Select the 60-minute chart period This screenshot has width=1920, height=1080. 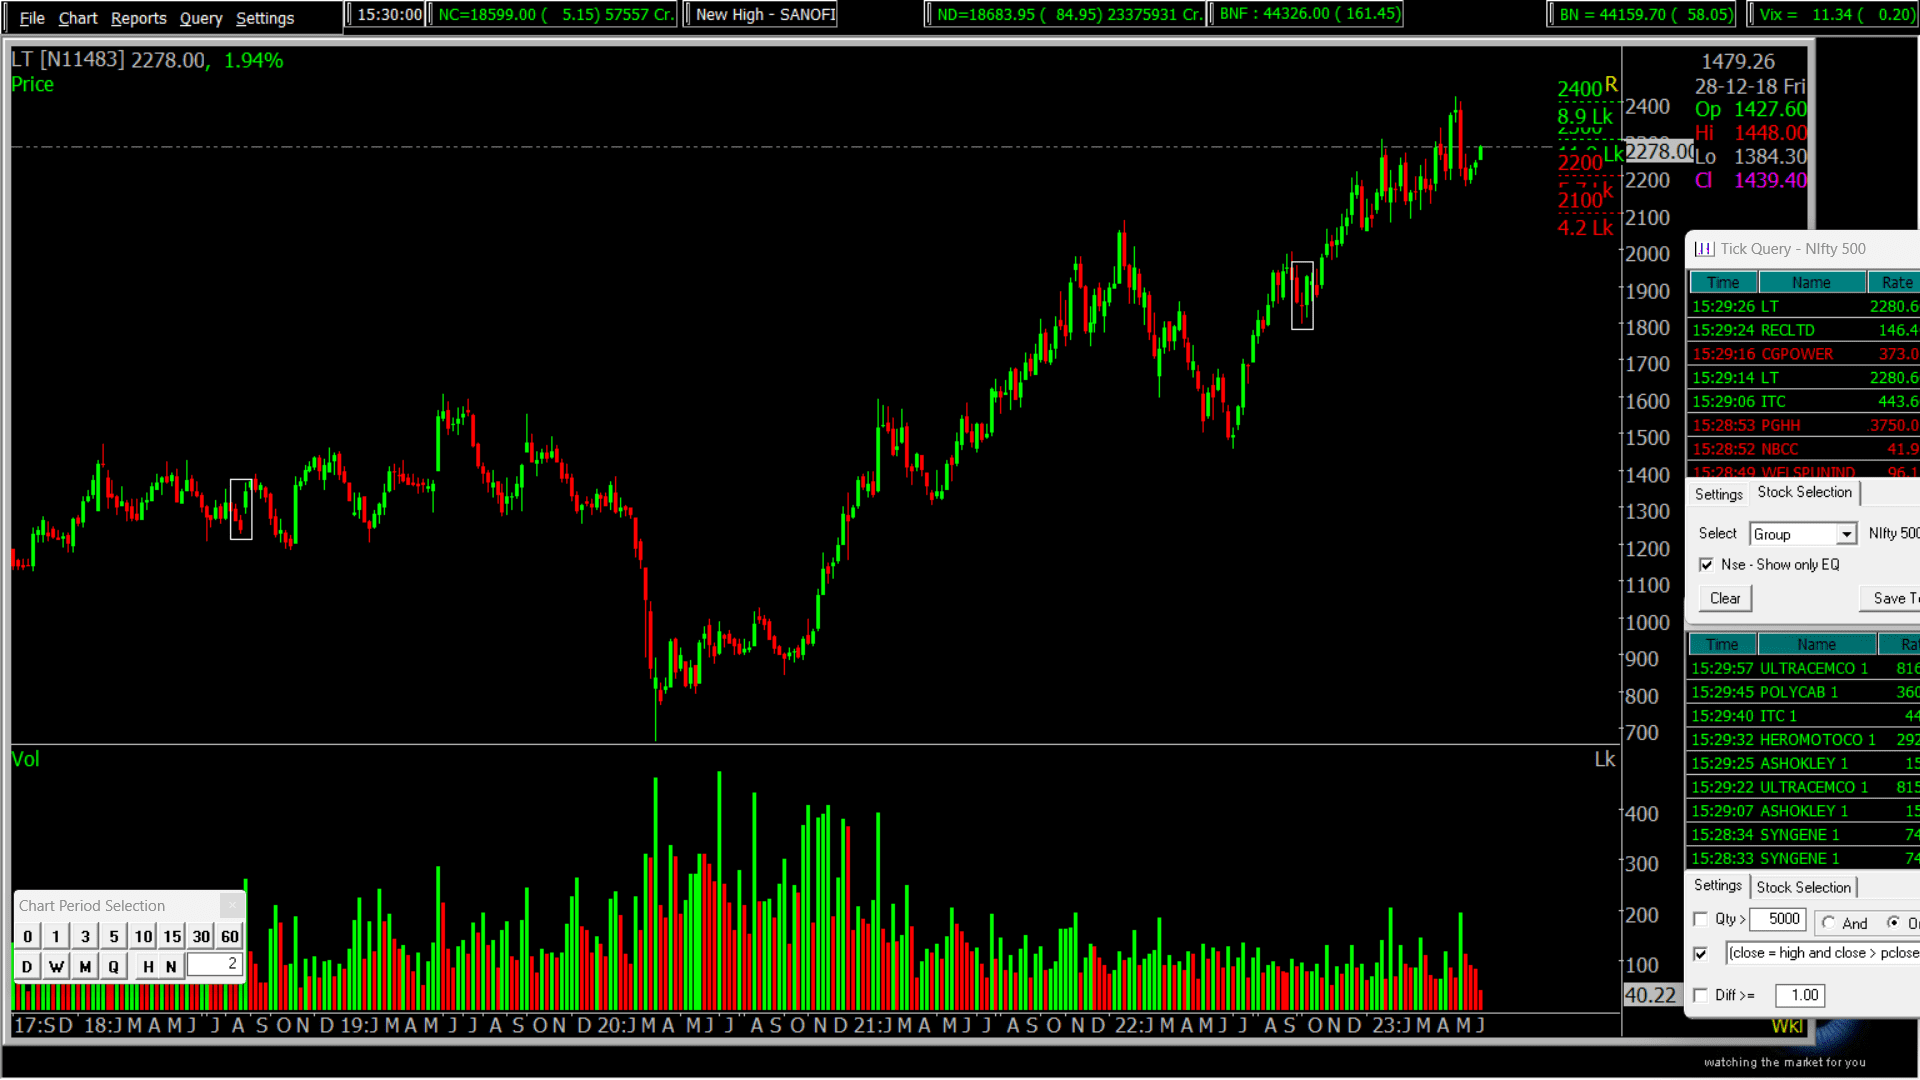point(229,936)
